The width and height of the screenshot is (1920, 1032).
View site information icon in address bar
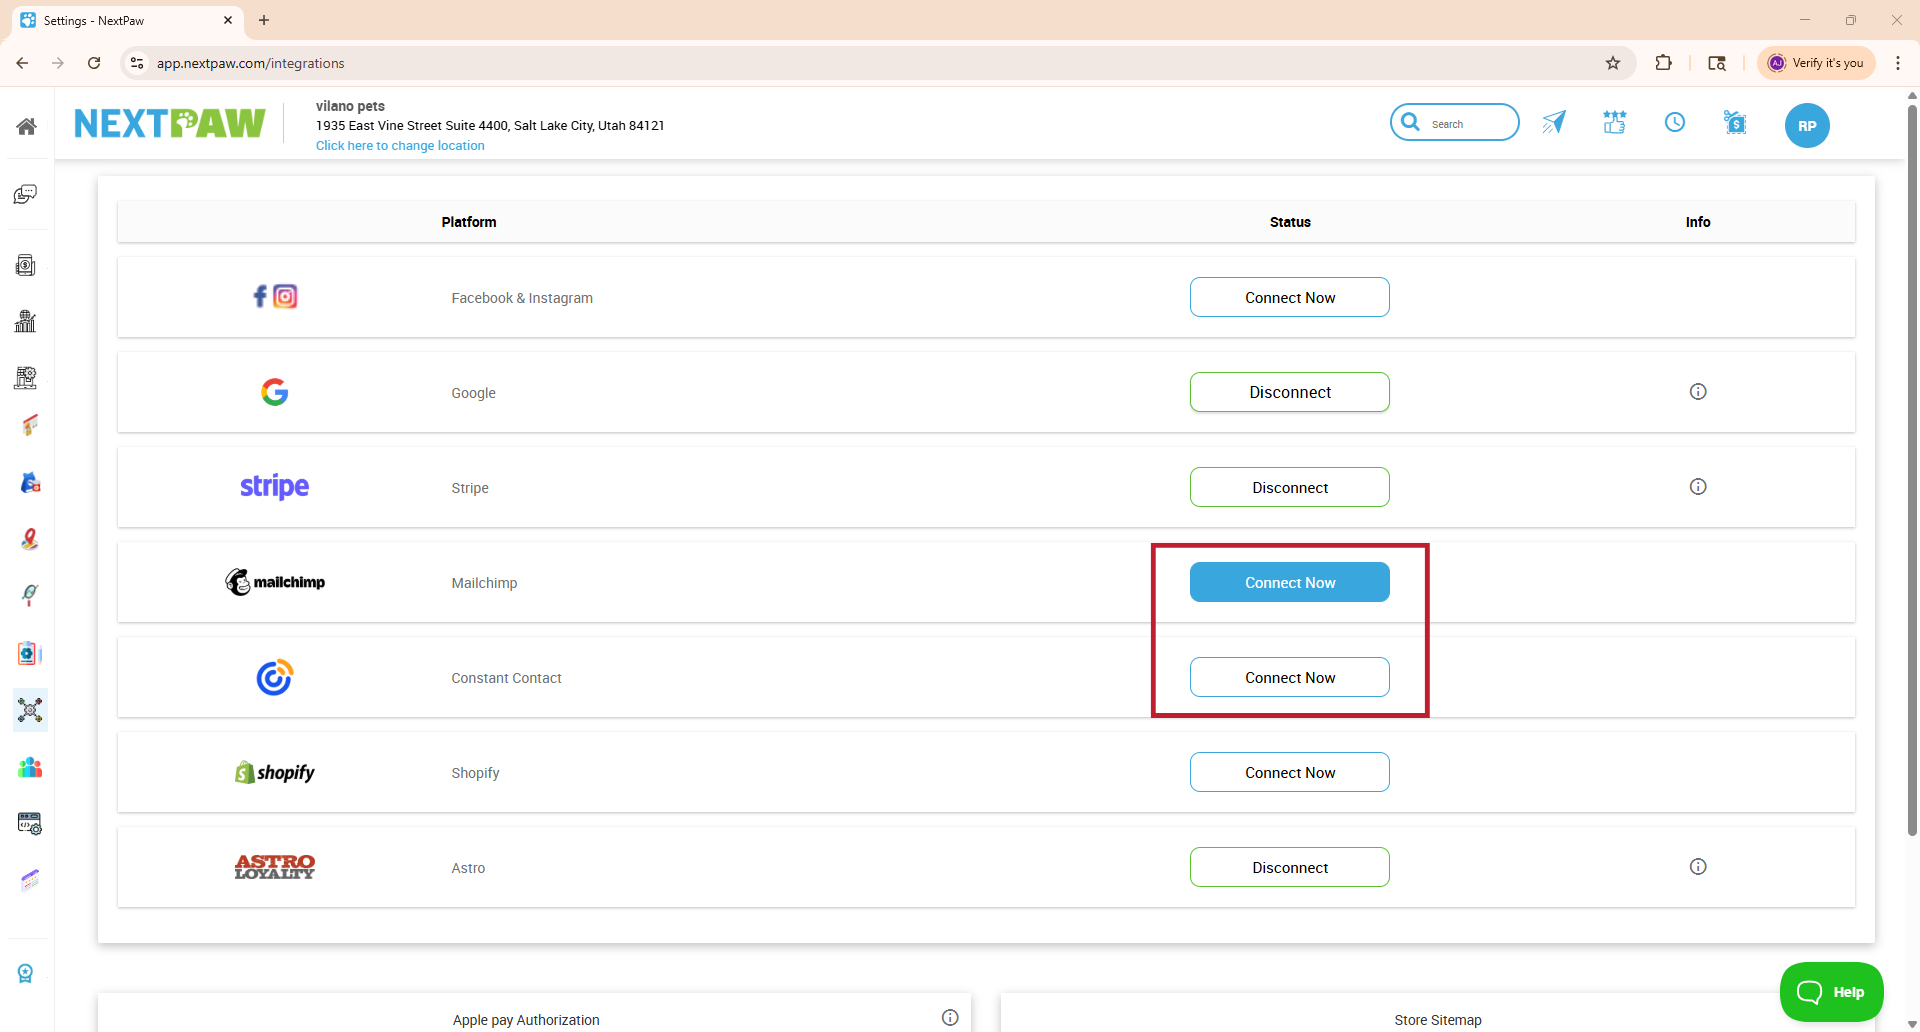pyautogui.click(x=137, y=63)
